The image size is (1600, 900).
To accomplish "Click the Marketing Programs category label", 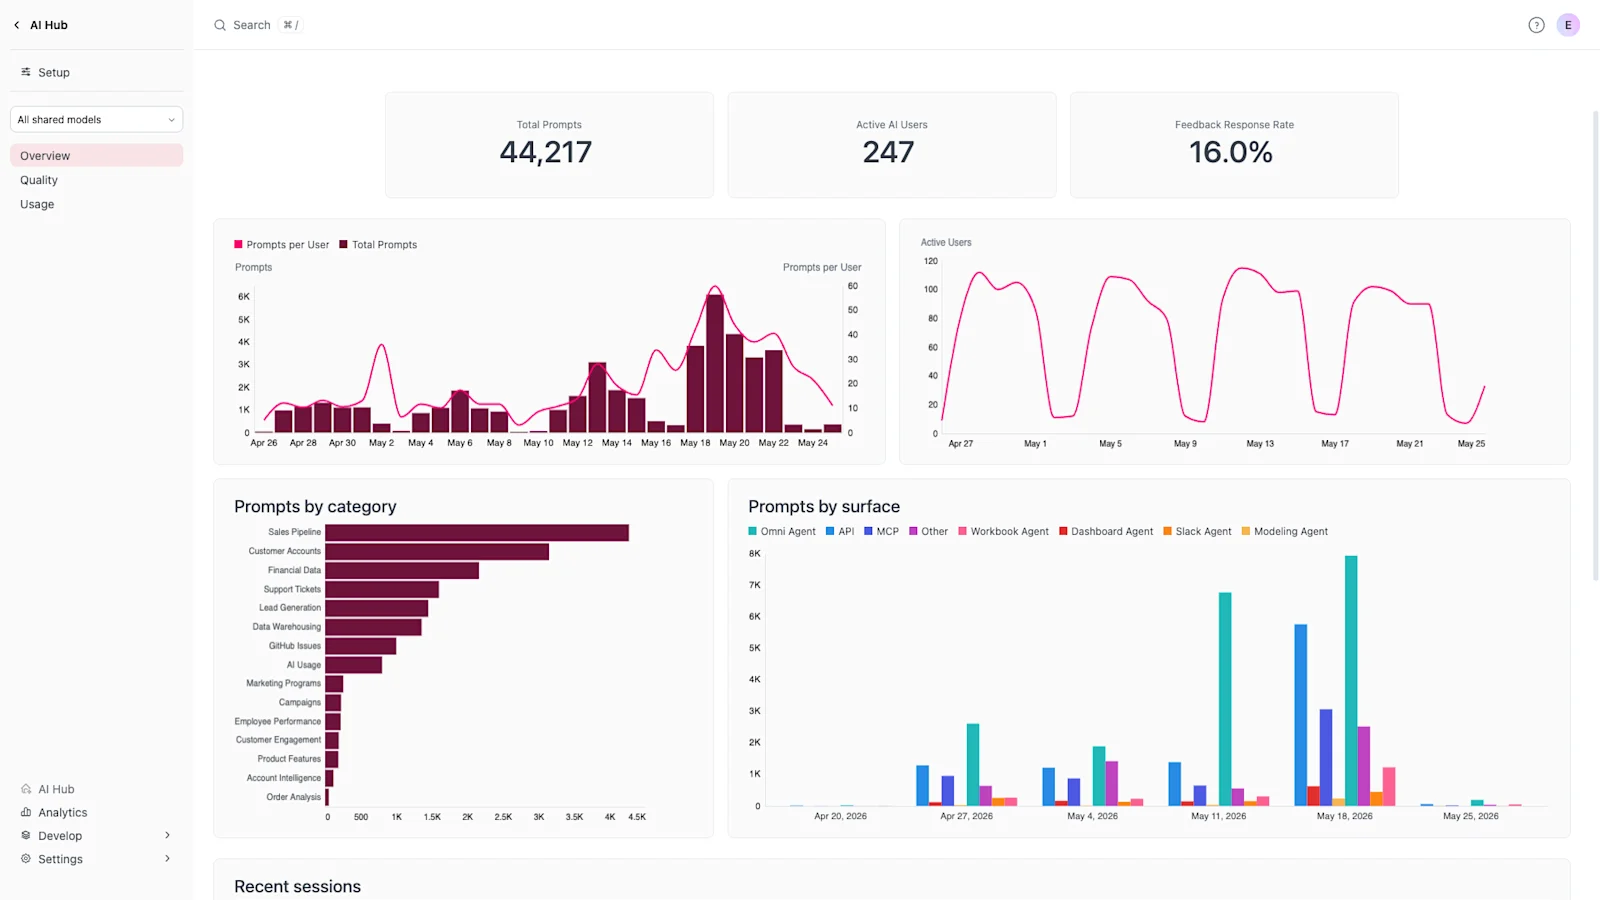I will 284,684.
